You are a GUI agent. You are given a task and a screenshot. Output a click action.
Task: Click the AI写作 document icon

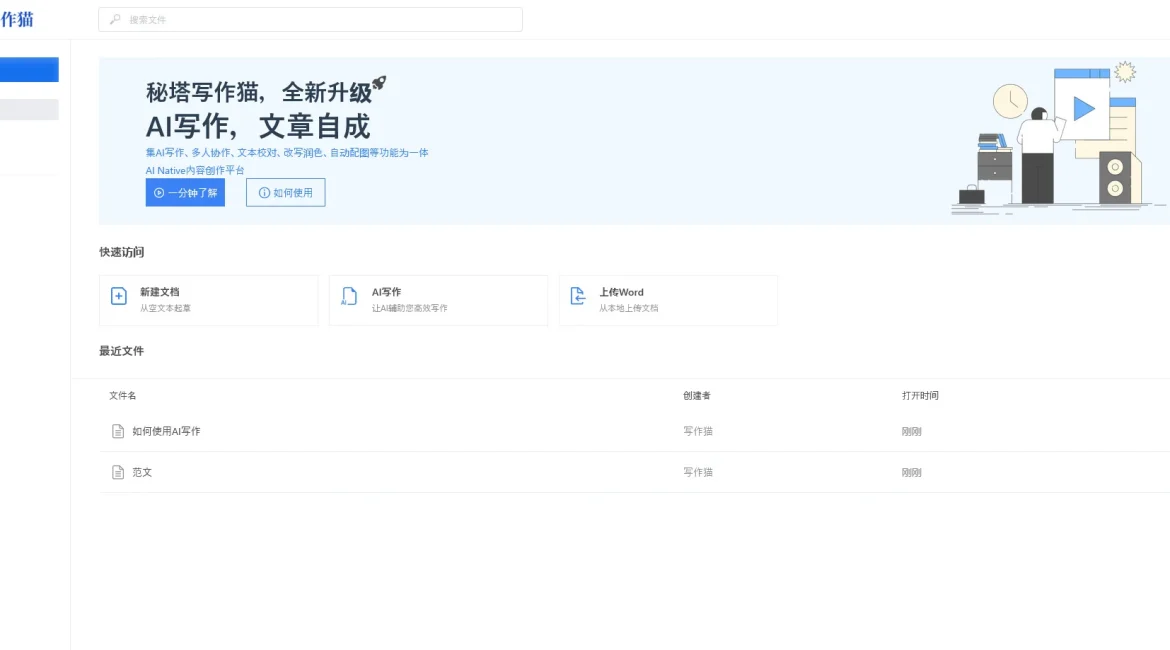[349, 296]
